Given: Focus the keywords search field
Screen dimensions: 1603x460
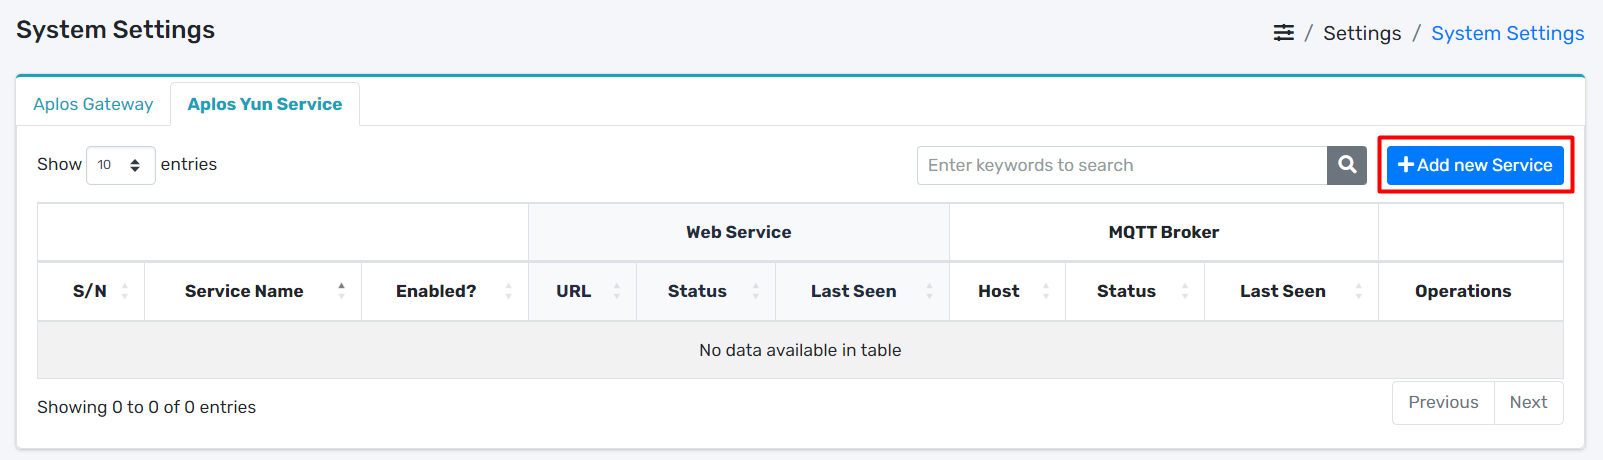Looking at the screenshot, I should tap(1121, 165).
